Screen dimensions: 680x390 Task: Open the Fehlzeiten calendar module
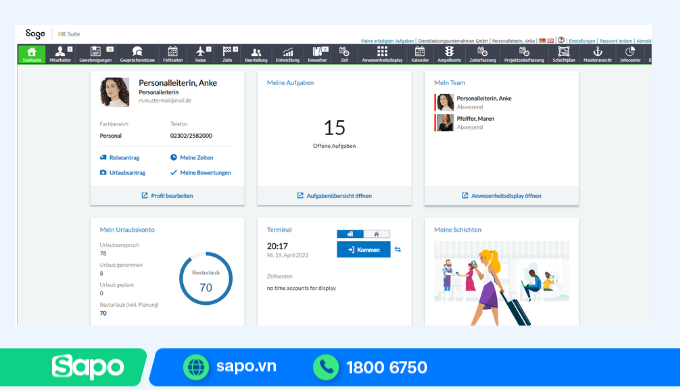coord(173,54)
